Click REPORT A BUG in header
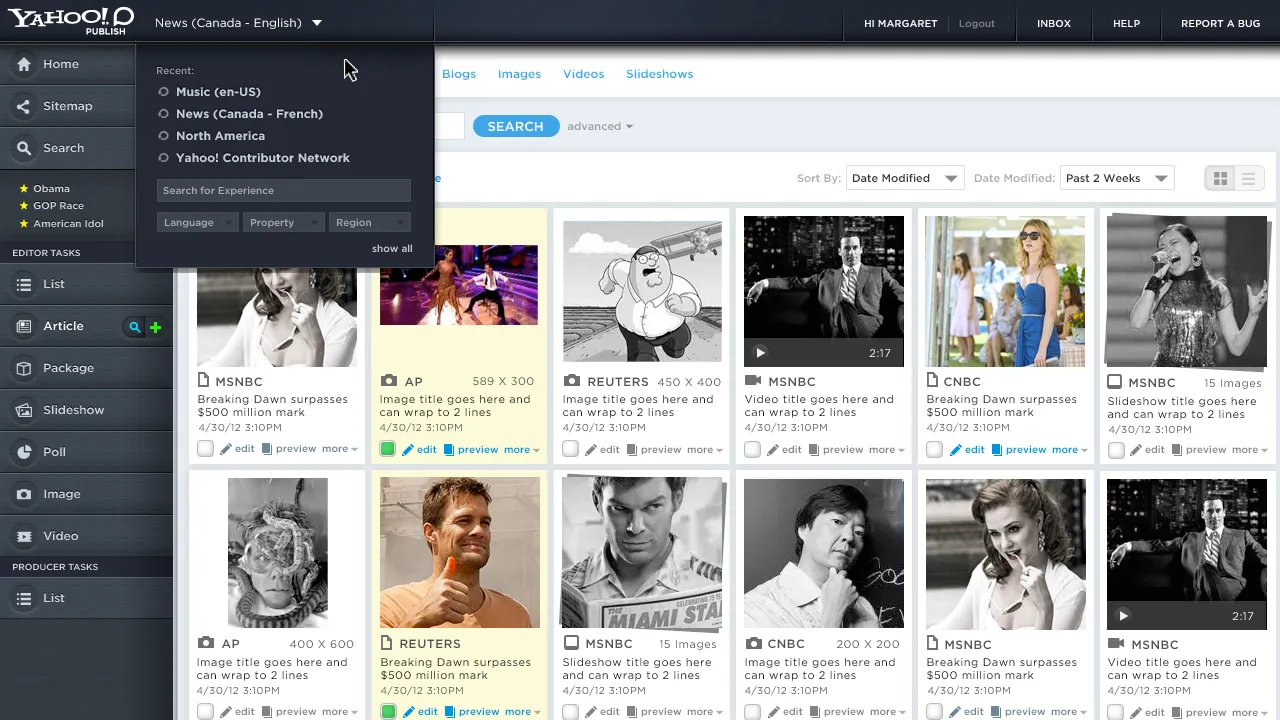The height and width of the screenshot is (720, 1280). [1220, 23]
